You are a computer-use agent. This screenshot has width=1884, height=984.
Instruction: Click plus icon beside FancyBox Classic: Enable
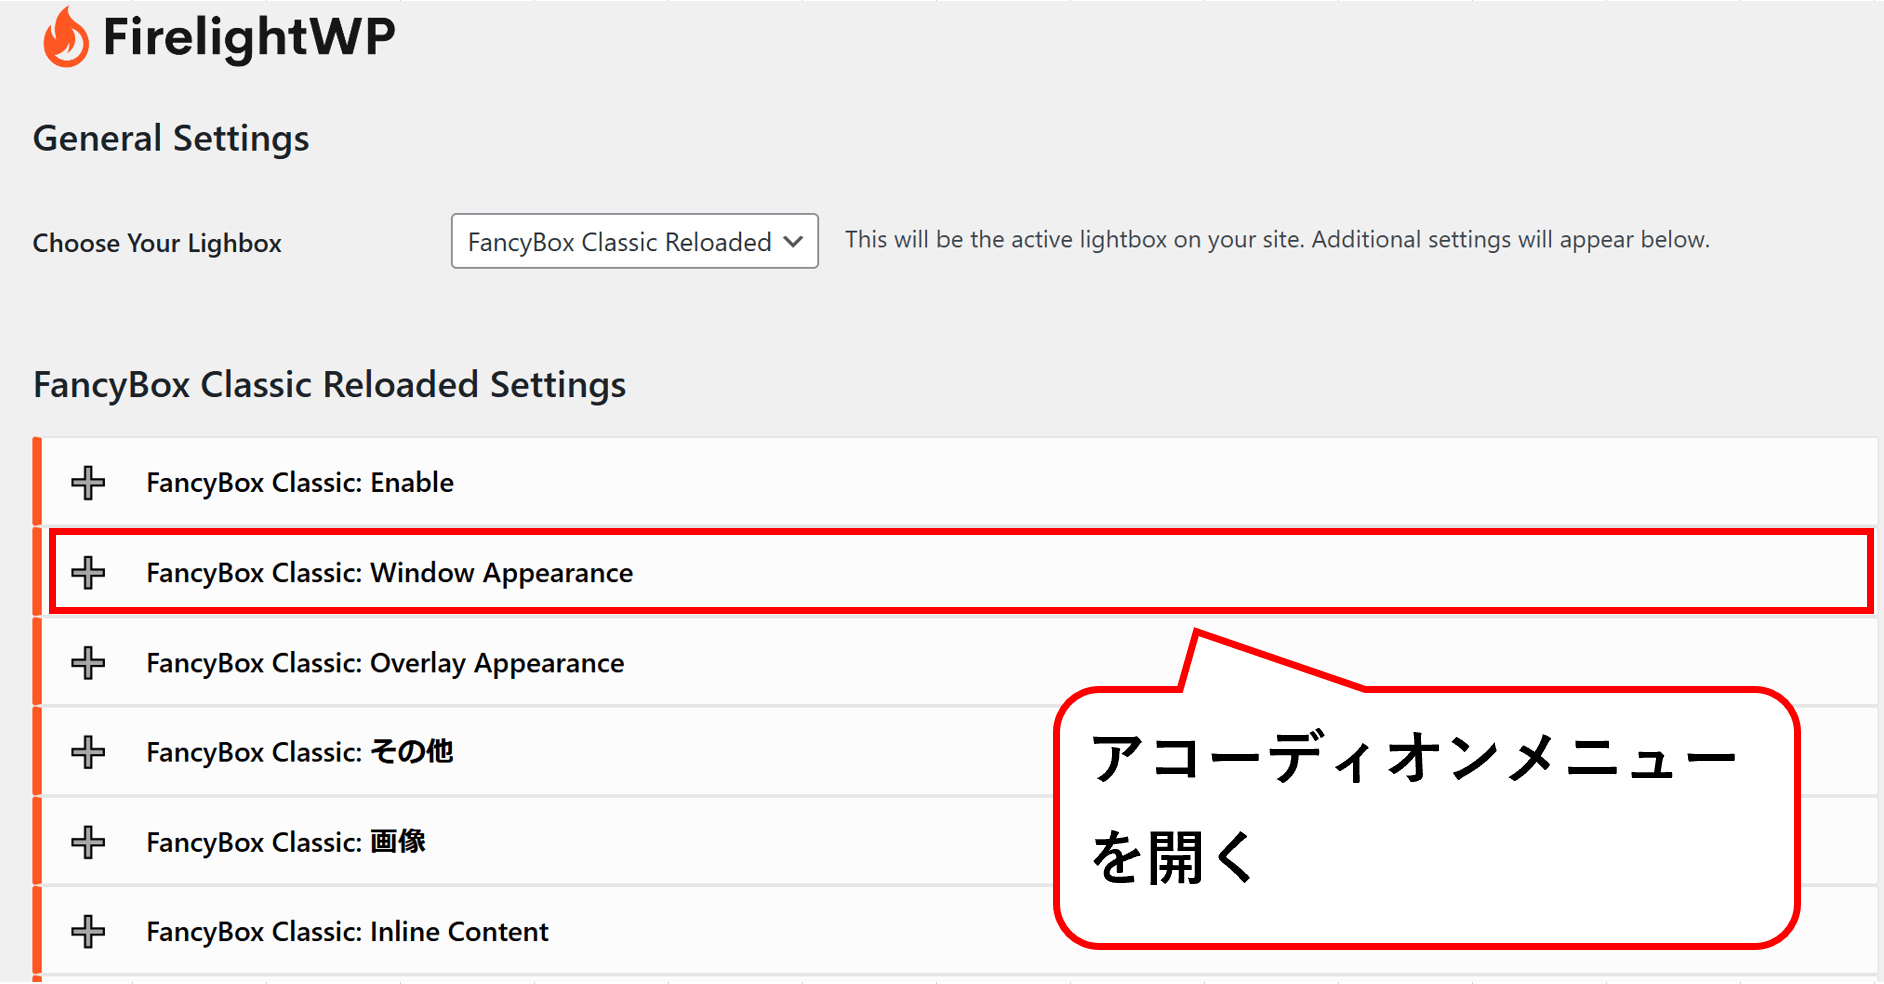pyautogui.click(x=88, y=482)
